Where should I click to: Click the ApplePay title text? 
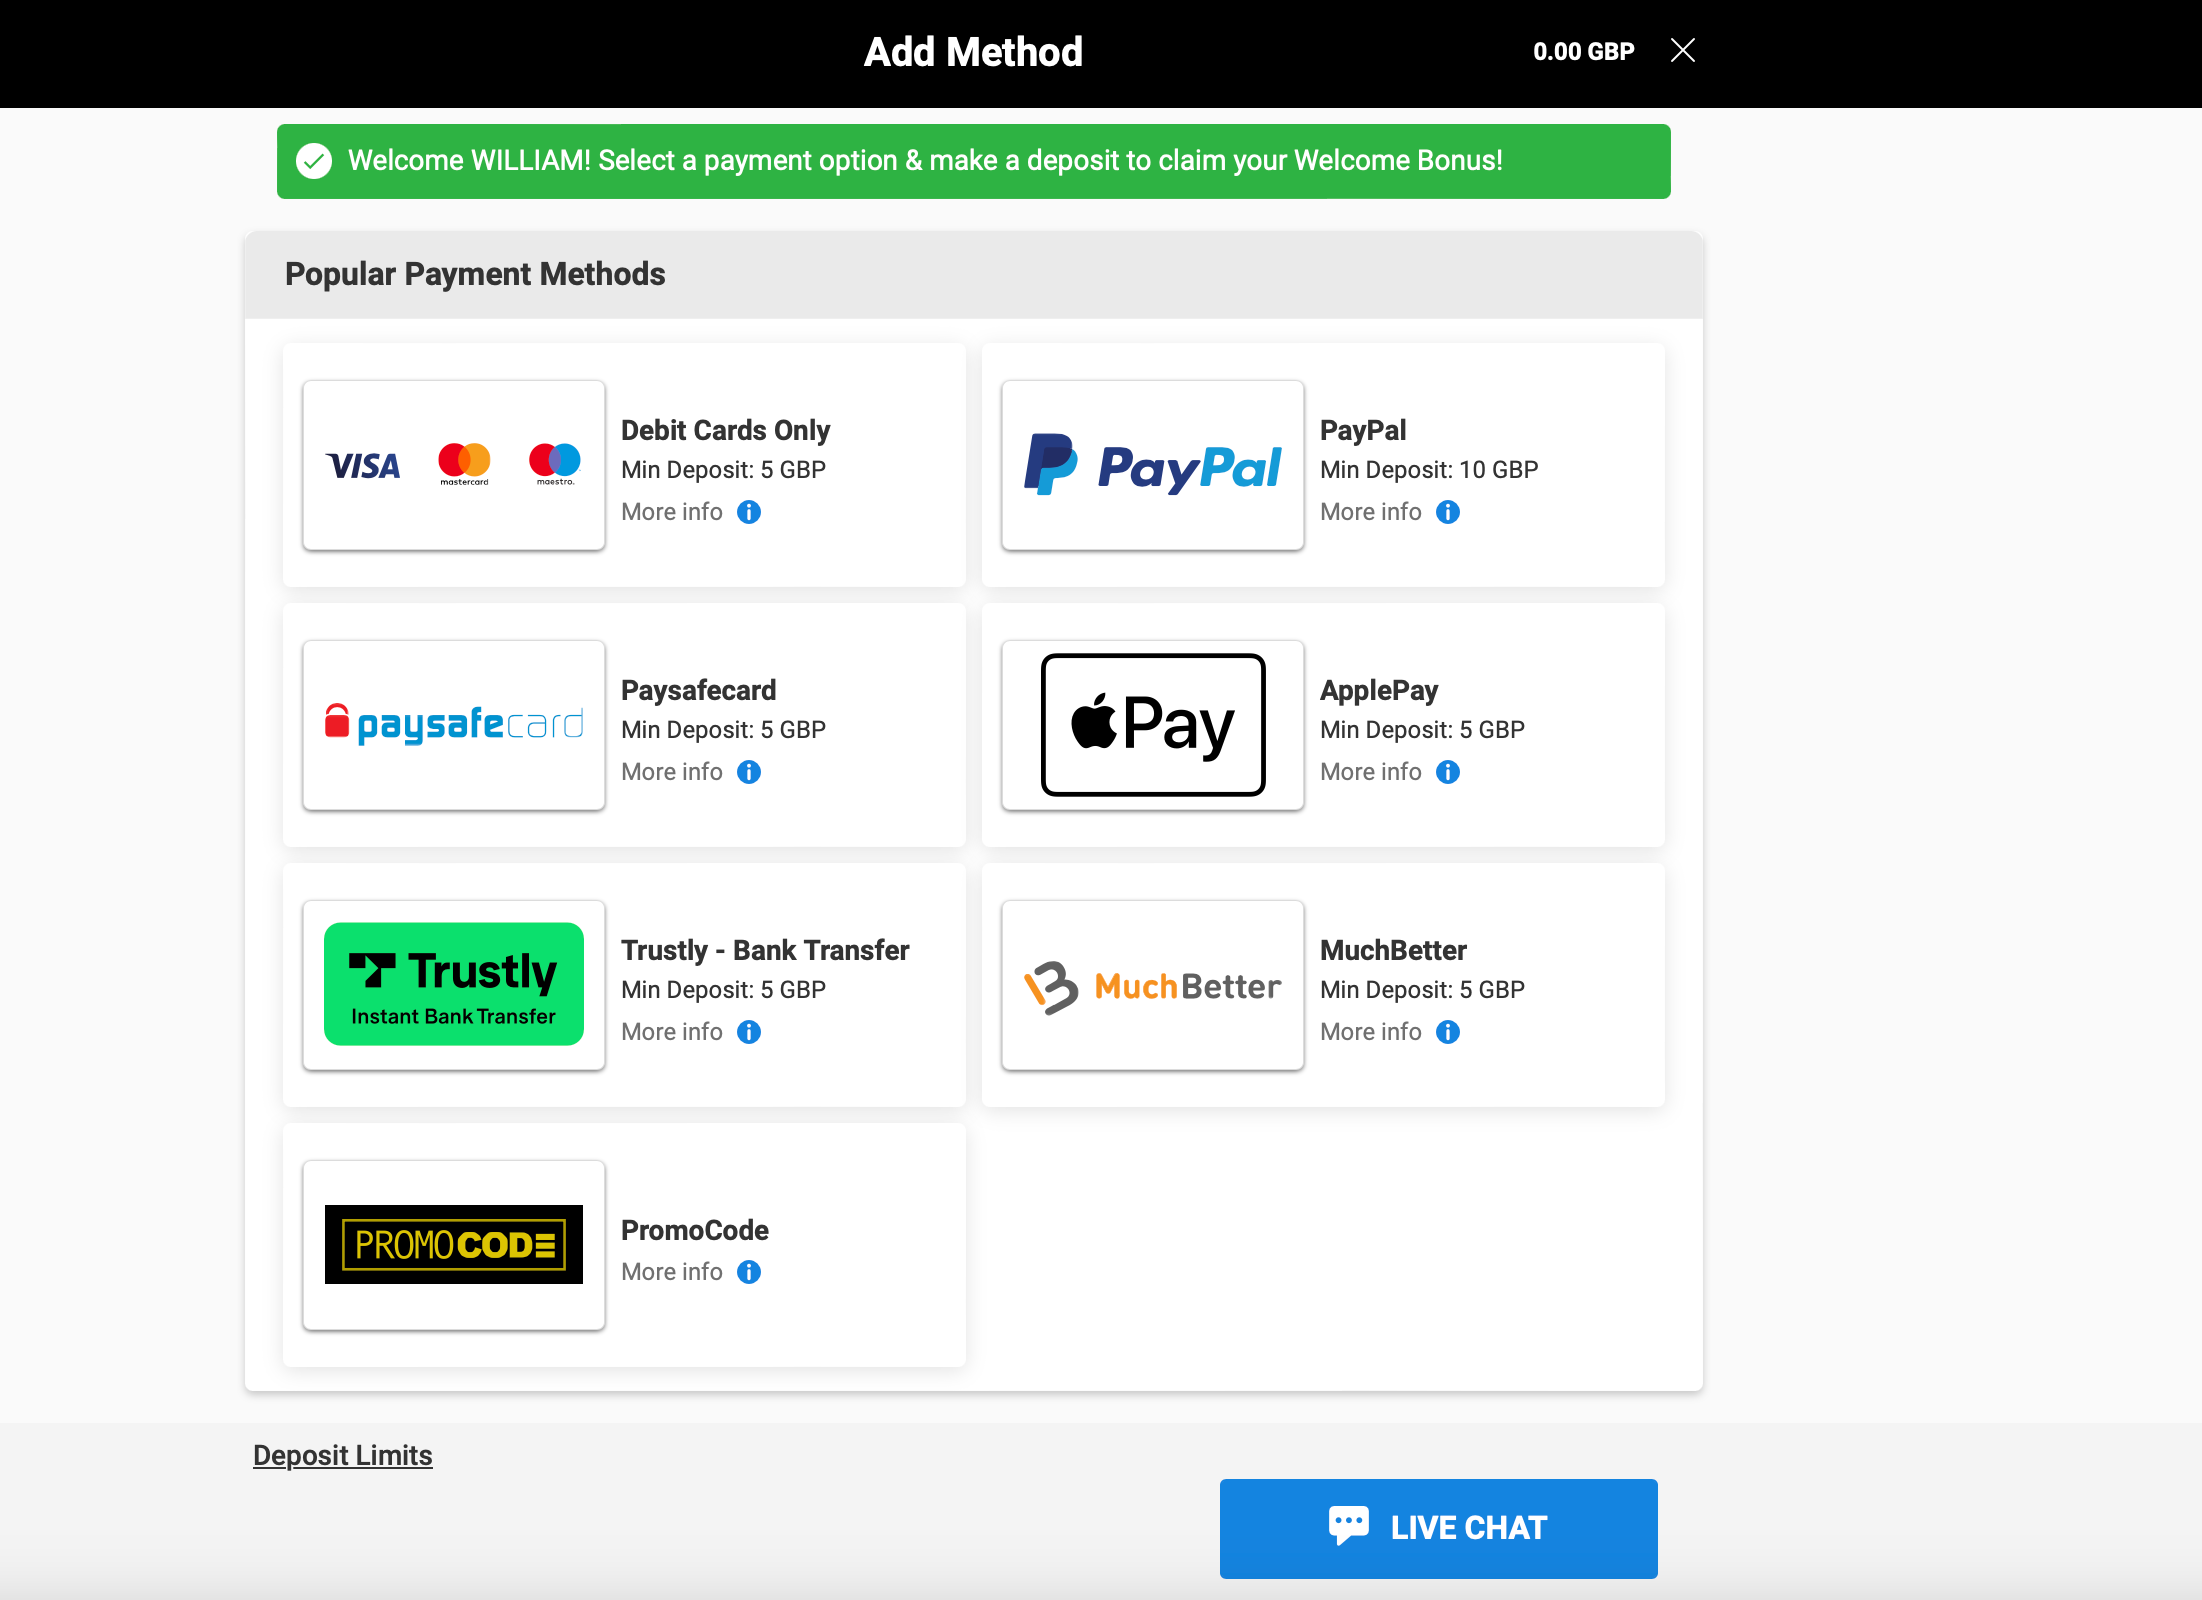pos(1379,690)
